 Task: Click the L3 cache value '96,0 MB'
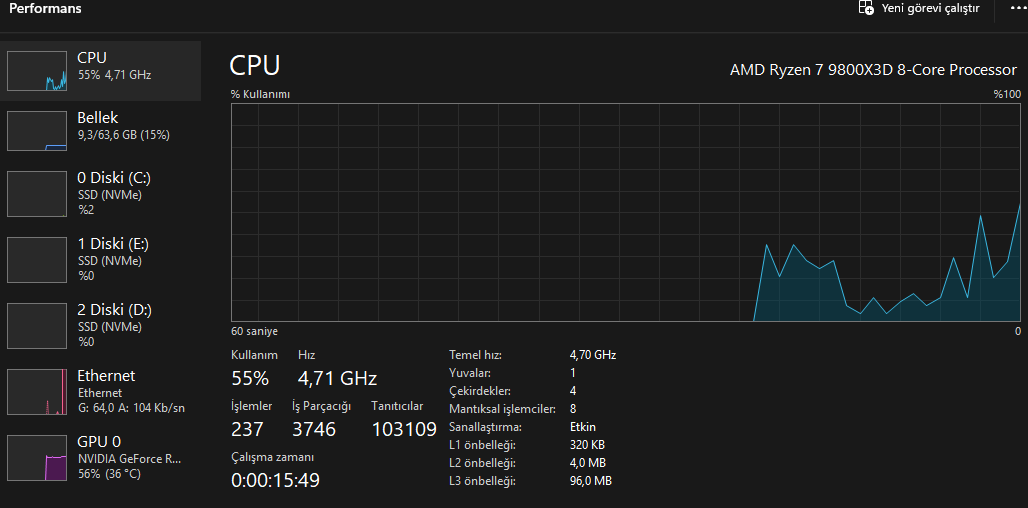pyautogui.click(x=591, y=481)
